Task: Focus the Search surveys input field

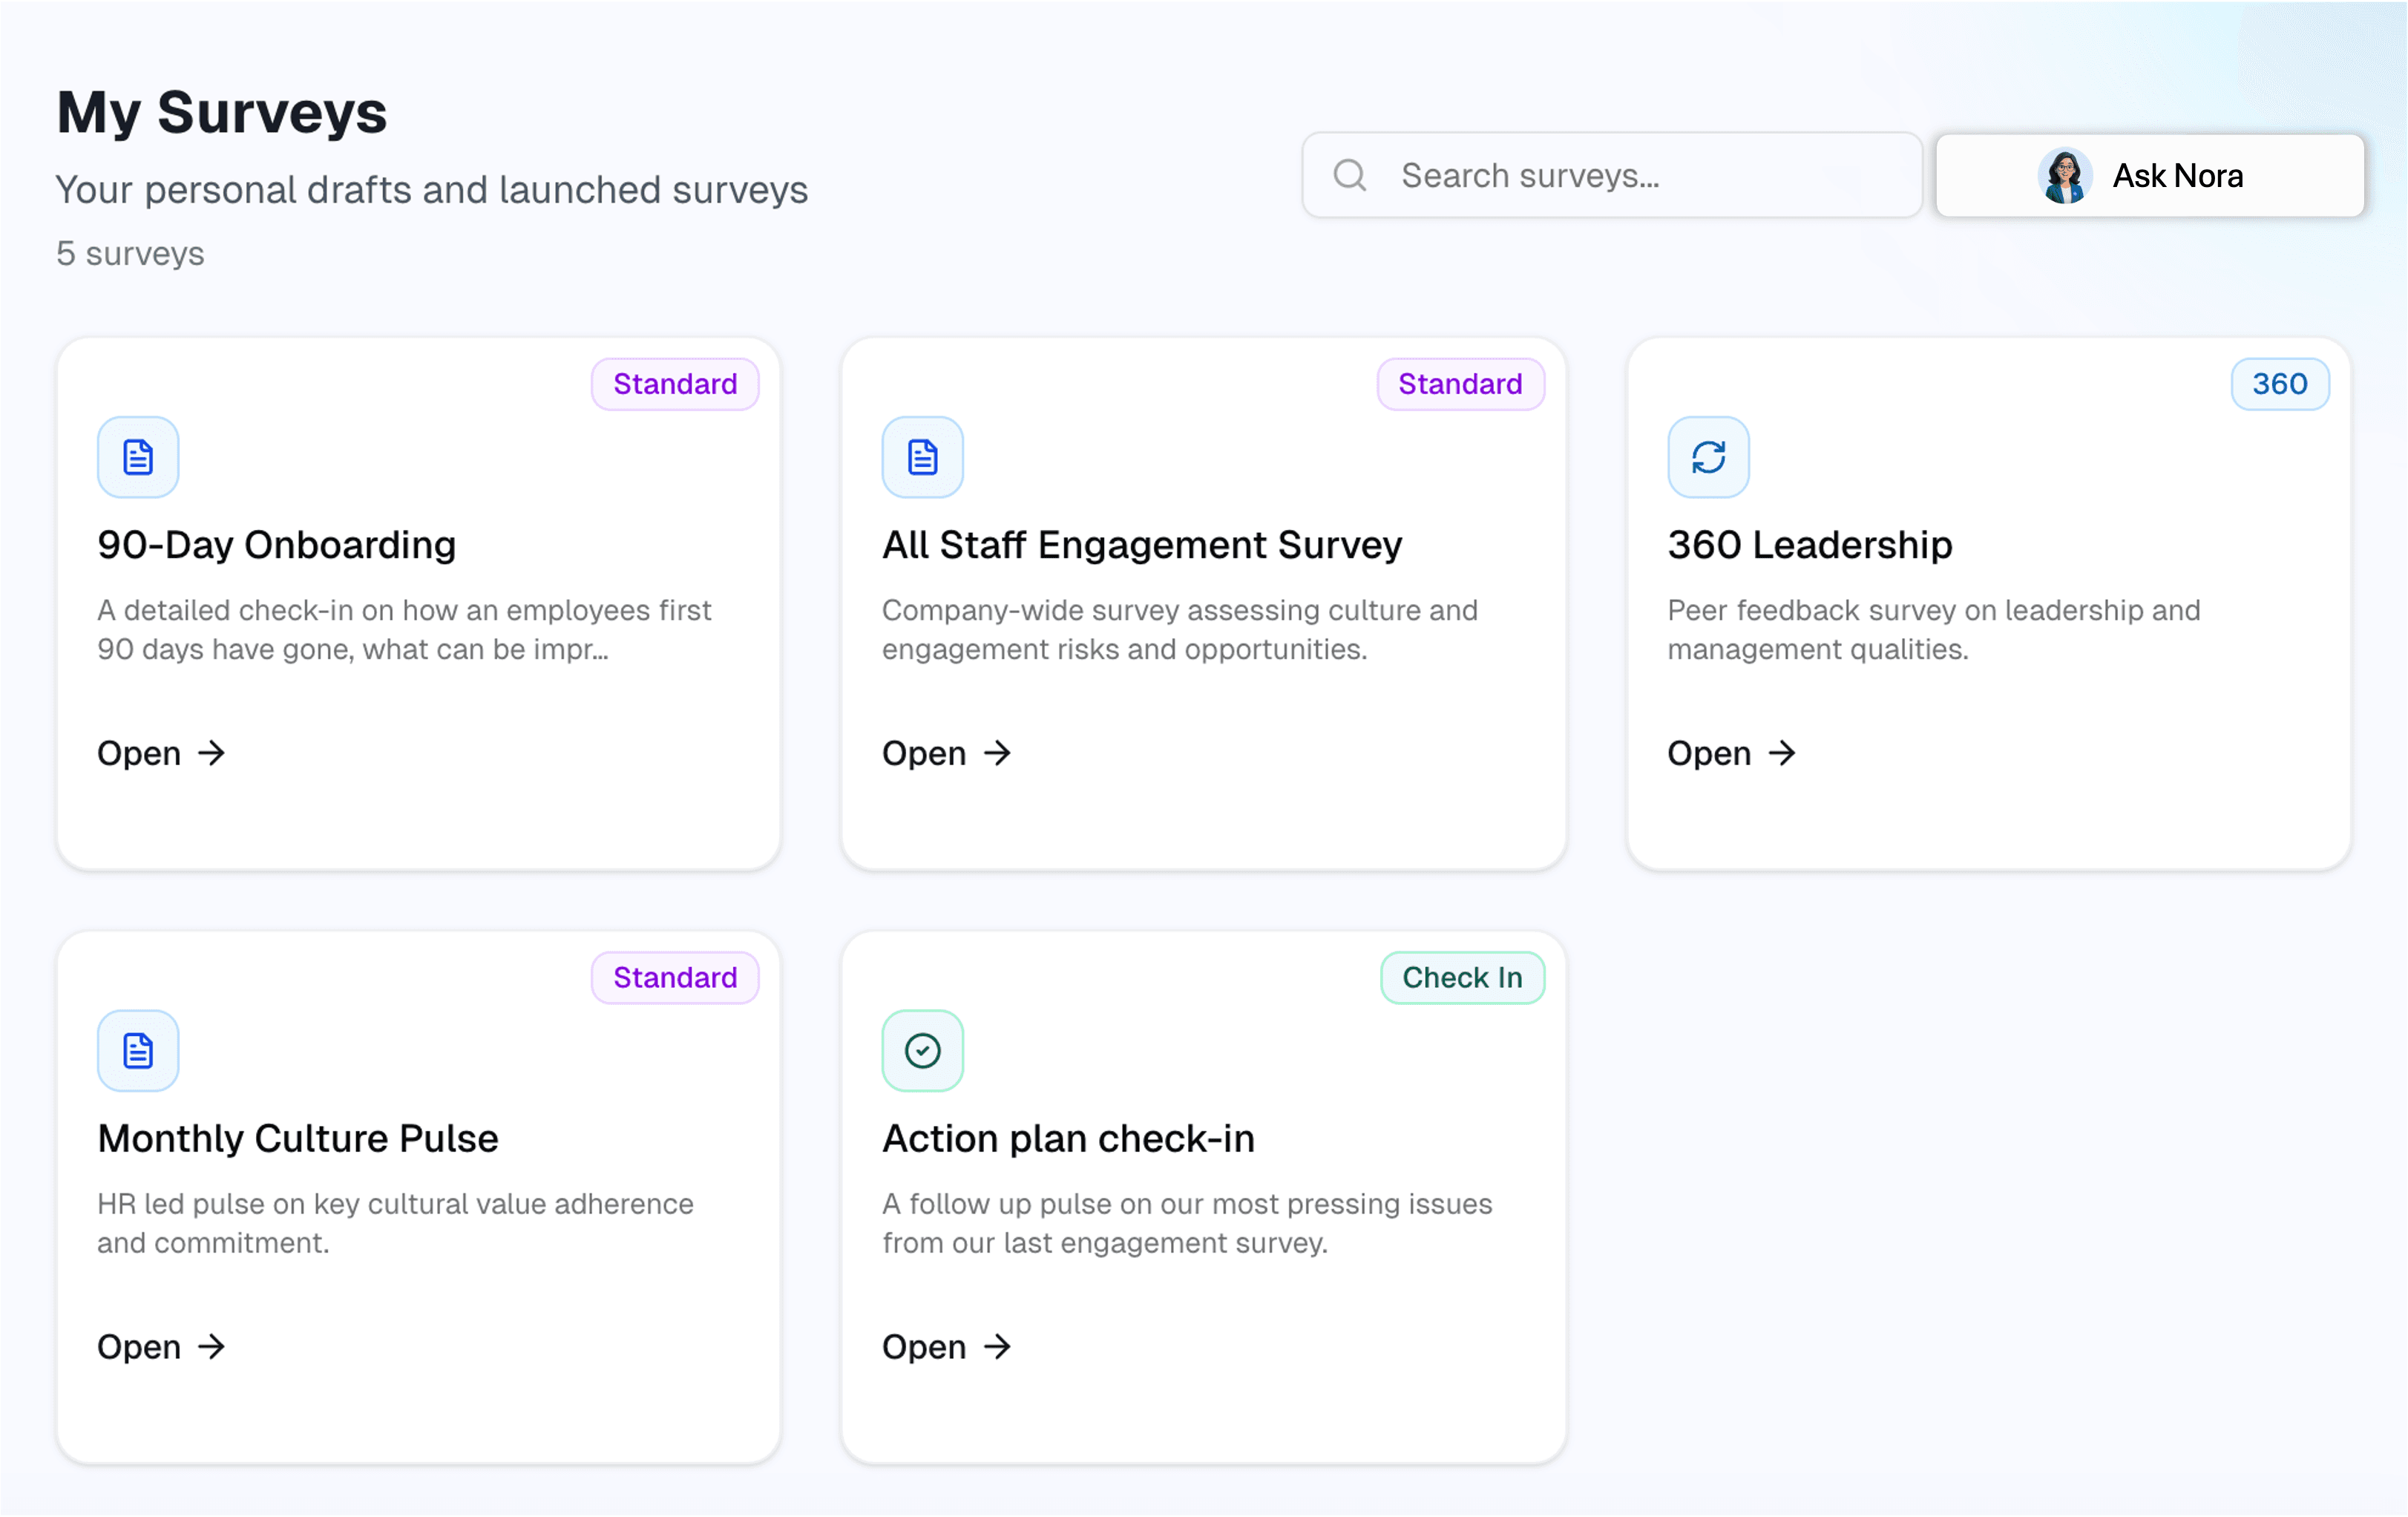Action: tap(1640, 175)
